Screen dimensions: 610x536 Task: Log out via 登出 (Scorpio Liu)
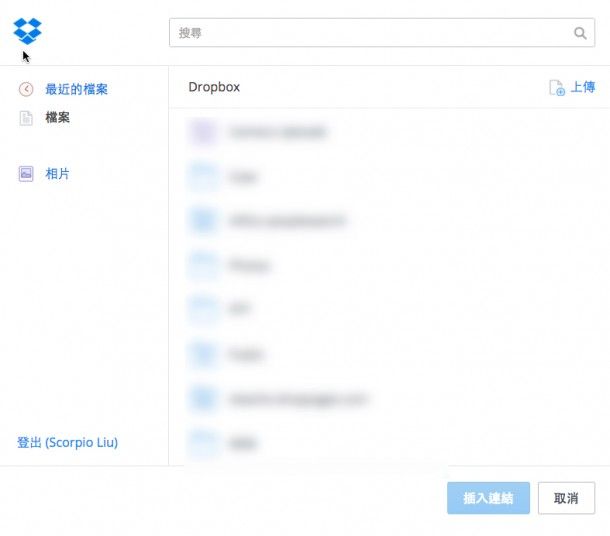tap(67, 442)
